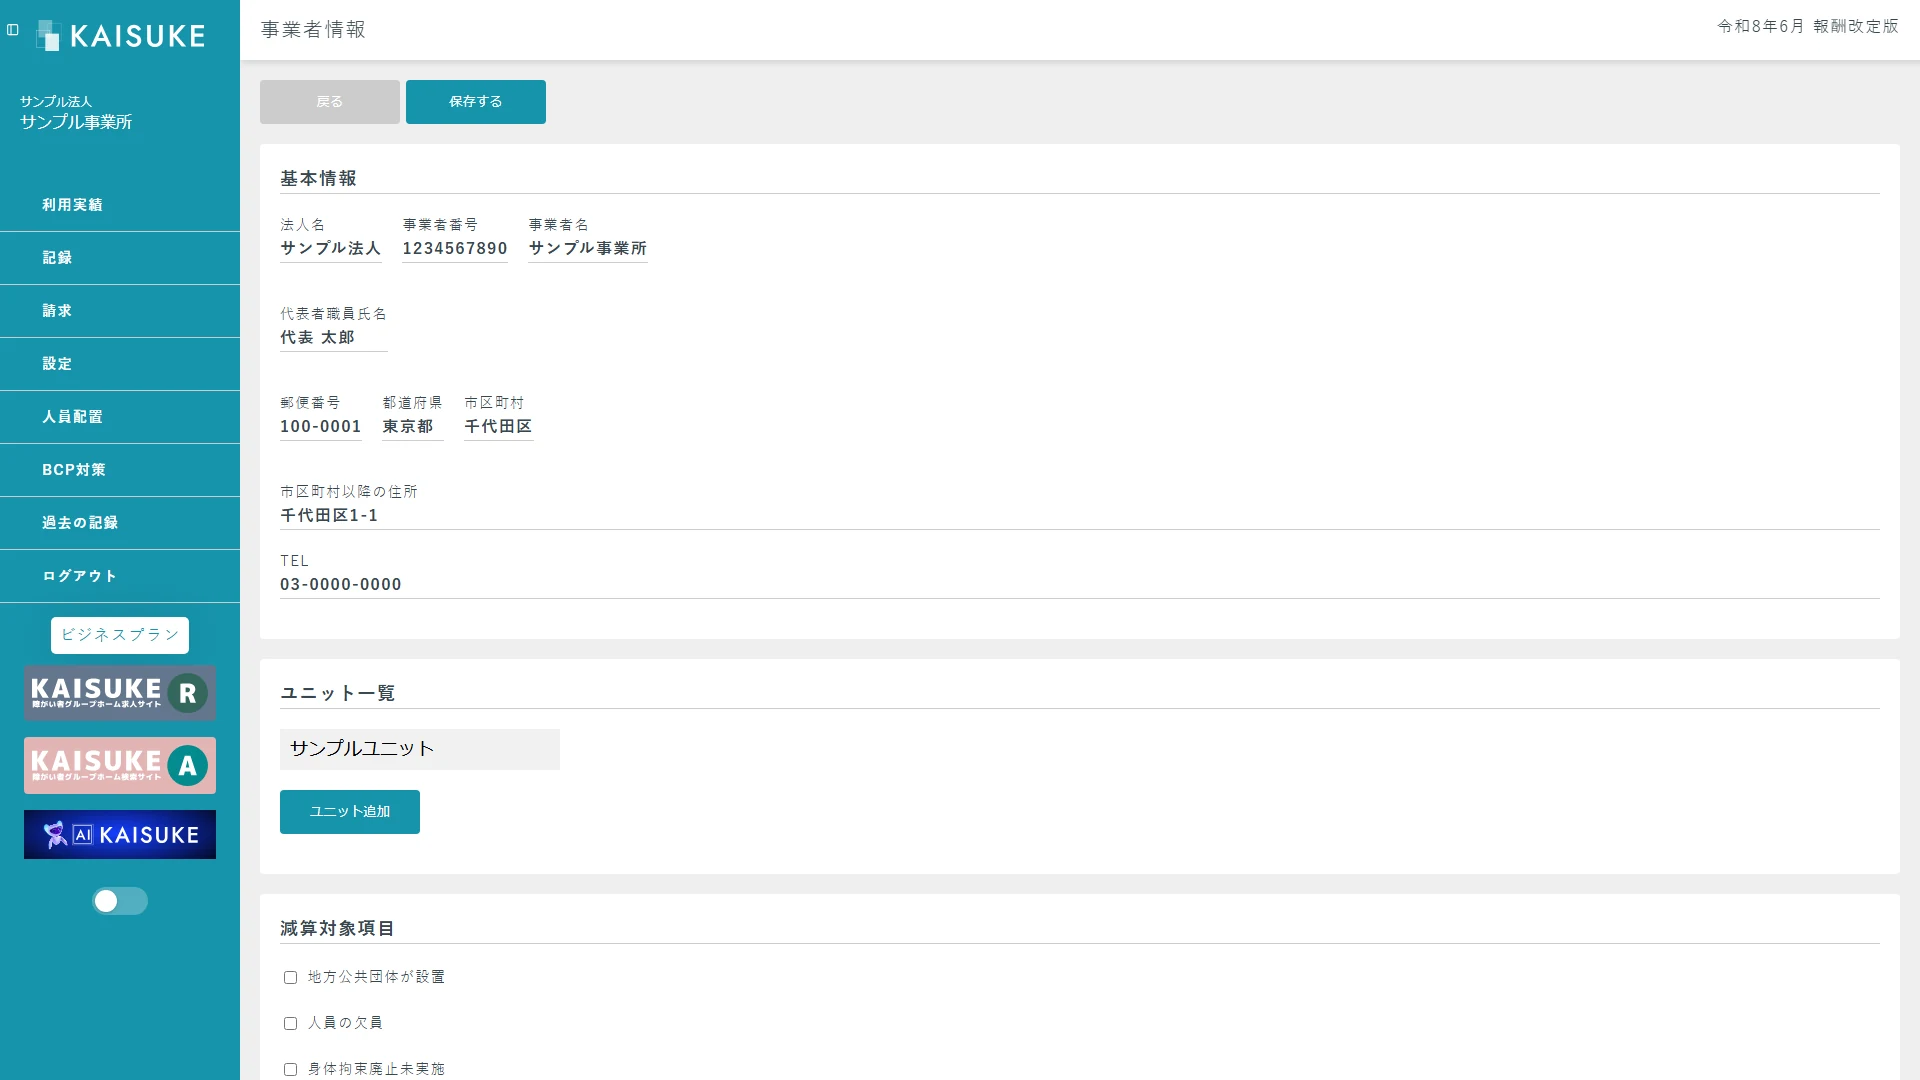Screen dimensions: 1920x1080
Task: Edit the TEL field
Action: click(1080, 585)
